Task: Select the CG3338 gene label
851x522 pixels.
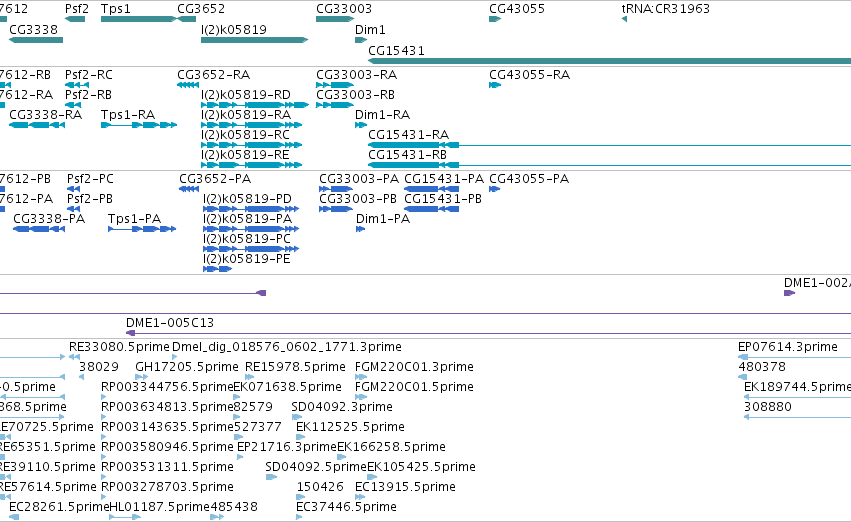Action: click(34, 29)
